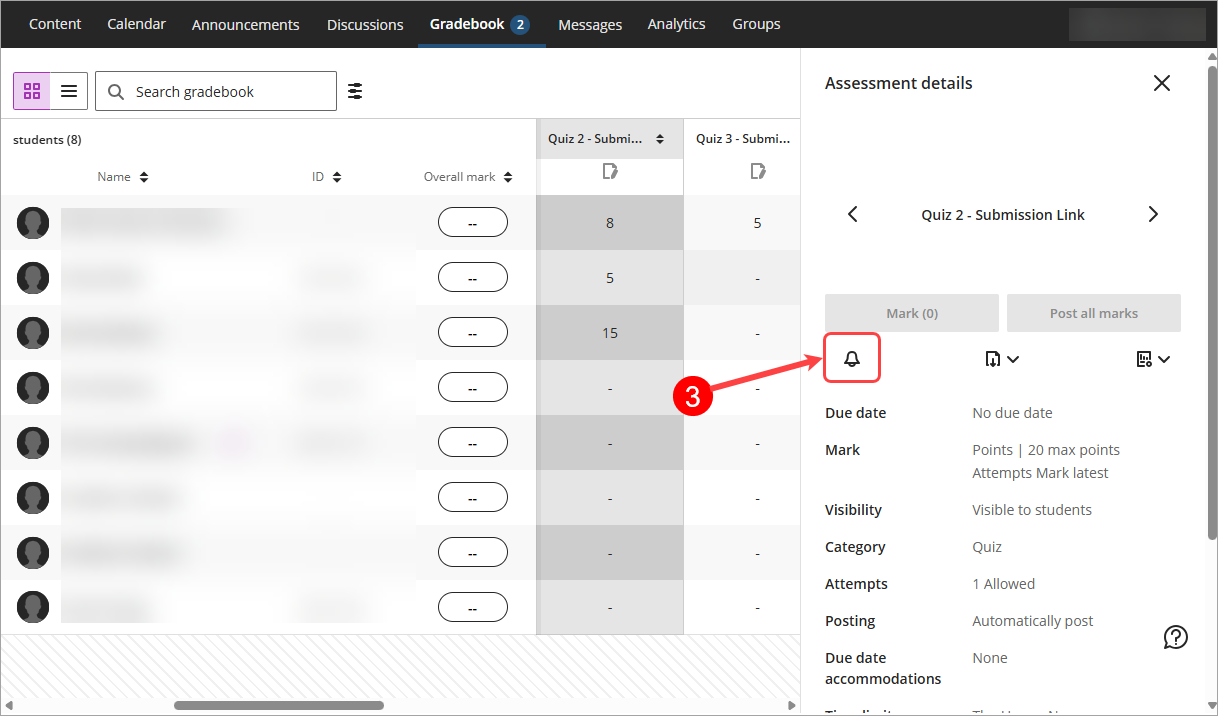The height and width of the screenshot is (716, 1218).
Task: Click first student's avatar
Action: (x=33, y=223)
